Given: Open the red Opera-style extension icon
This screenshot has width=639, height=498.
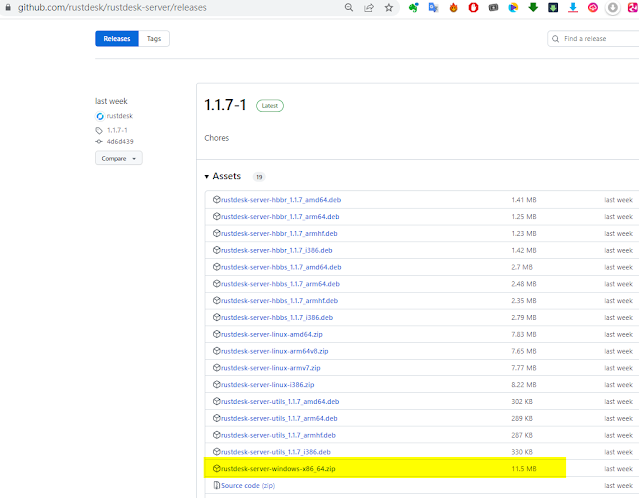Looking at the screenshot, I should [x=473, y=7].
